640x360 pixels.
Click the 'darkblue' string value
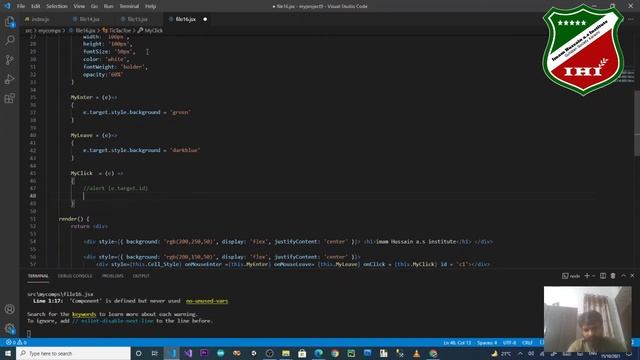tap(185, 150)
